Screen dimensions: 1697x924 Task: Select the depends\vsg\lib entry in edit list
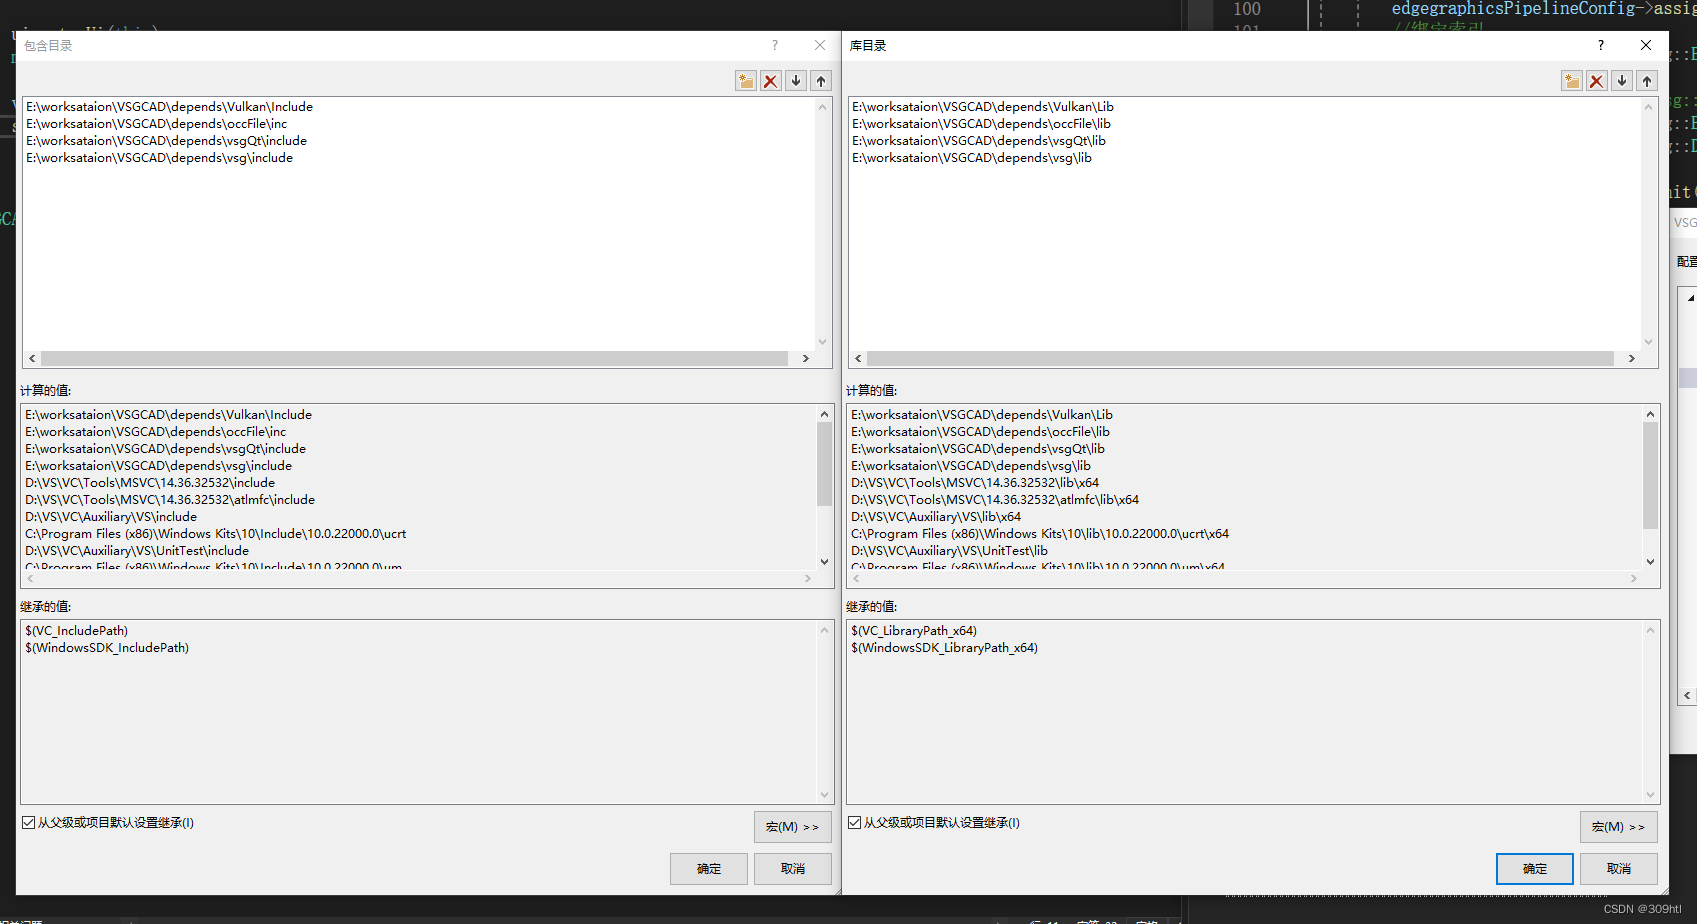[x=972, y=158]
